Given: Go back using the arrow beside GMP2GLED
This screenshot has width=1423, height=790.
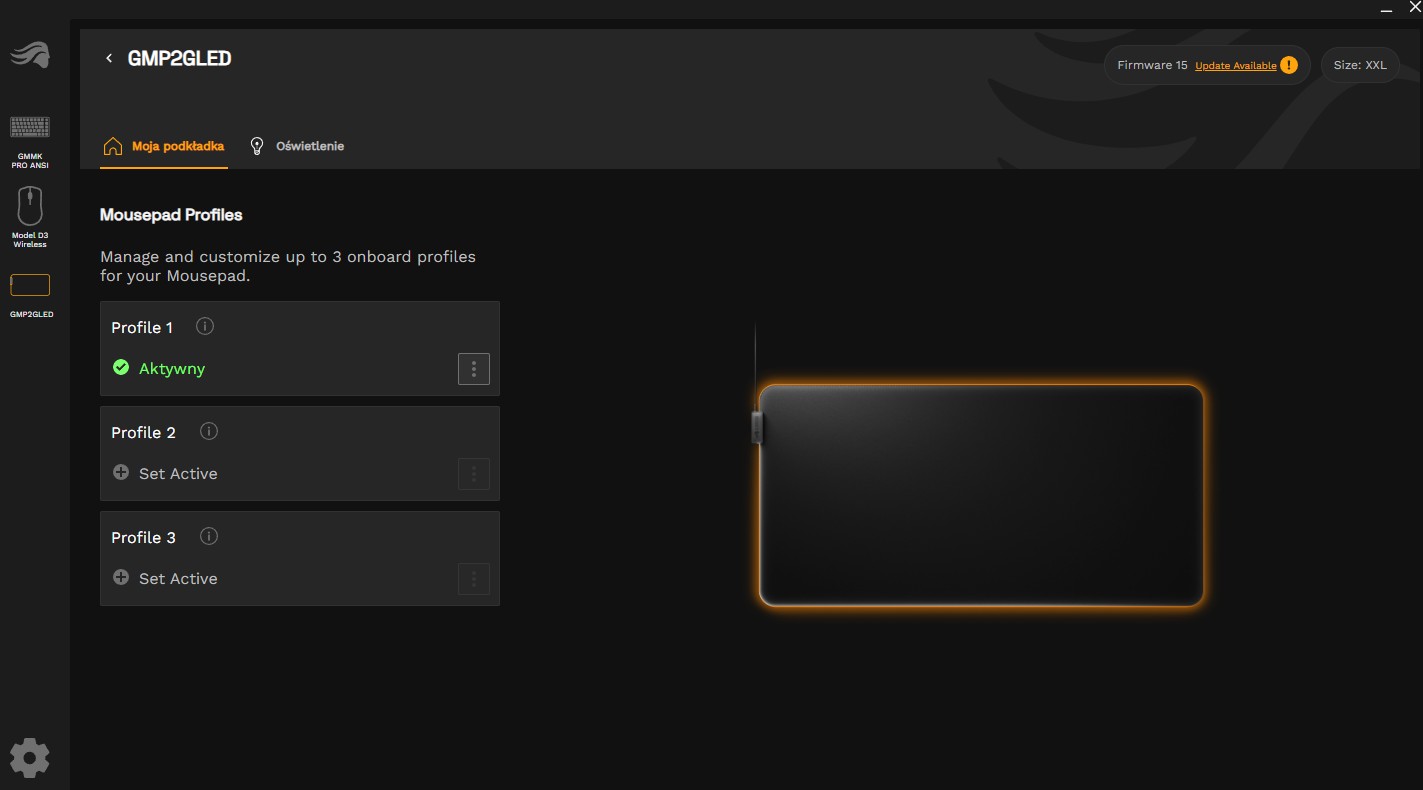Looking at the screenshot, I should (109, 59).
